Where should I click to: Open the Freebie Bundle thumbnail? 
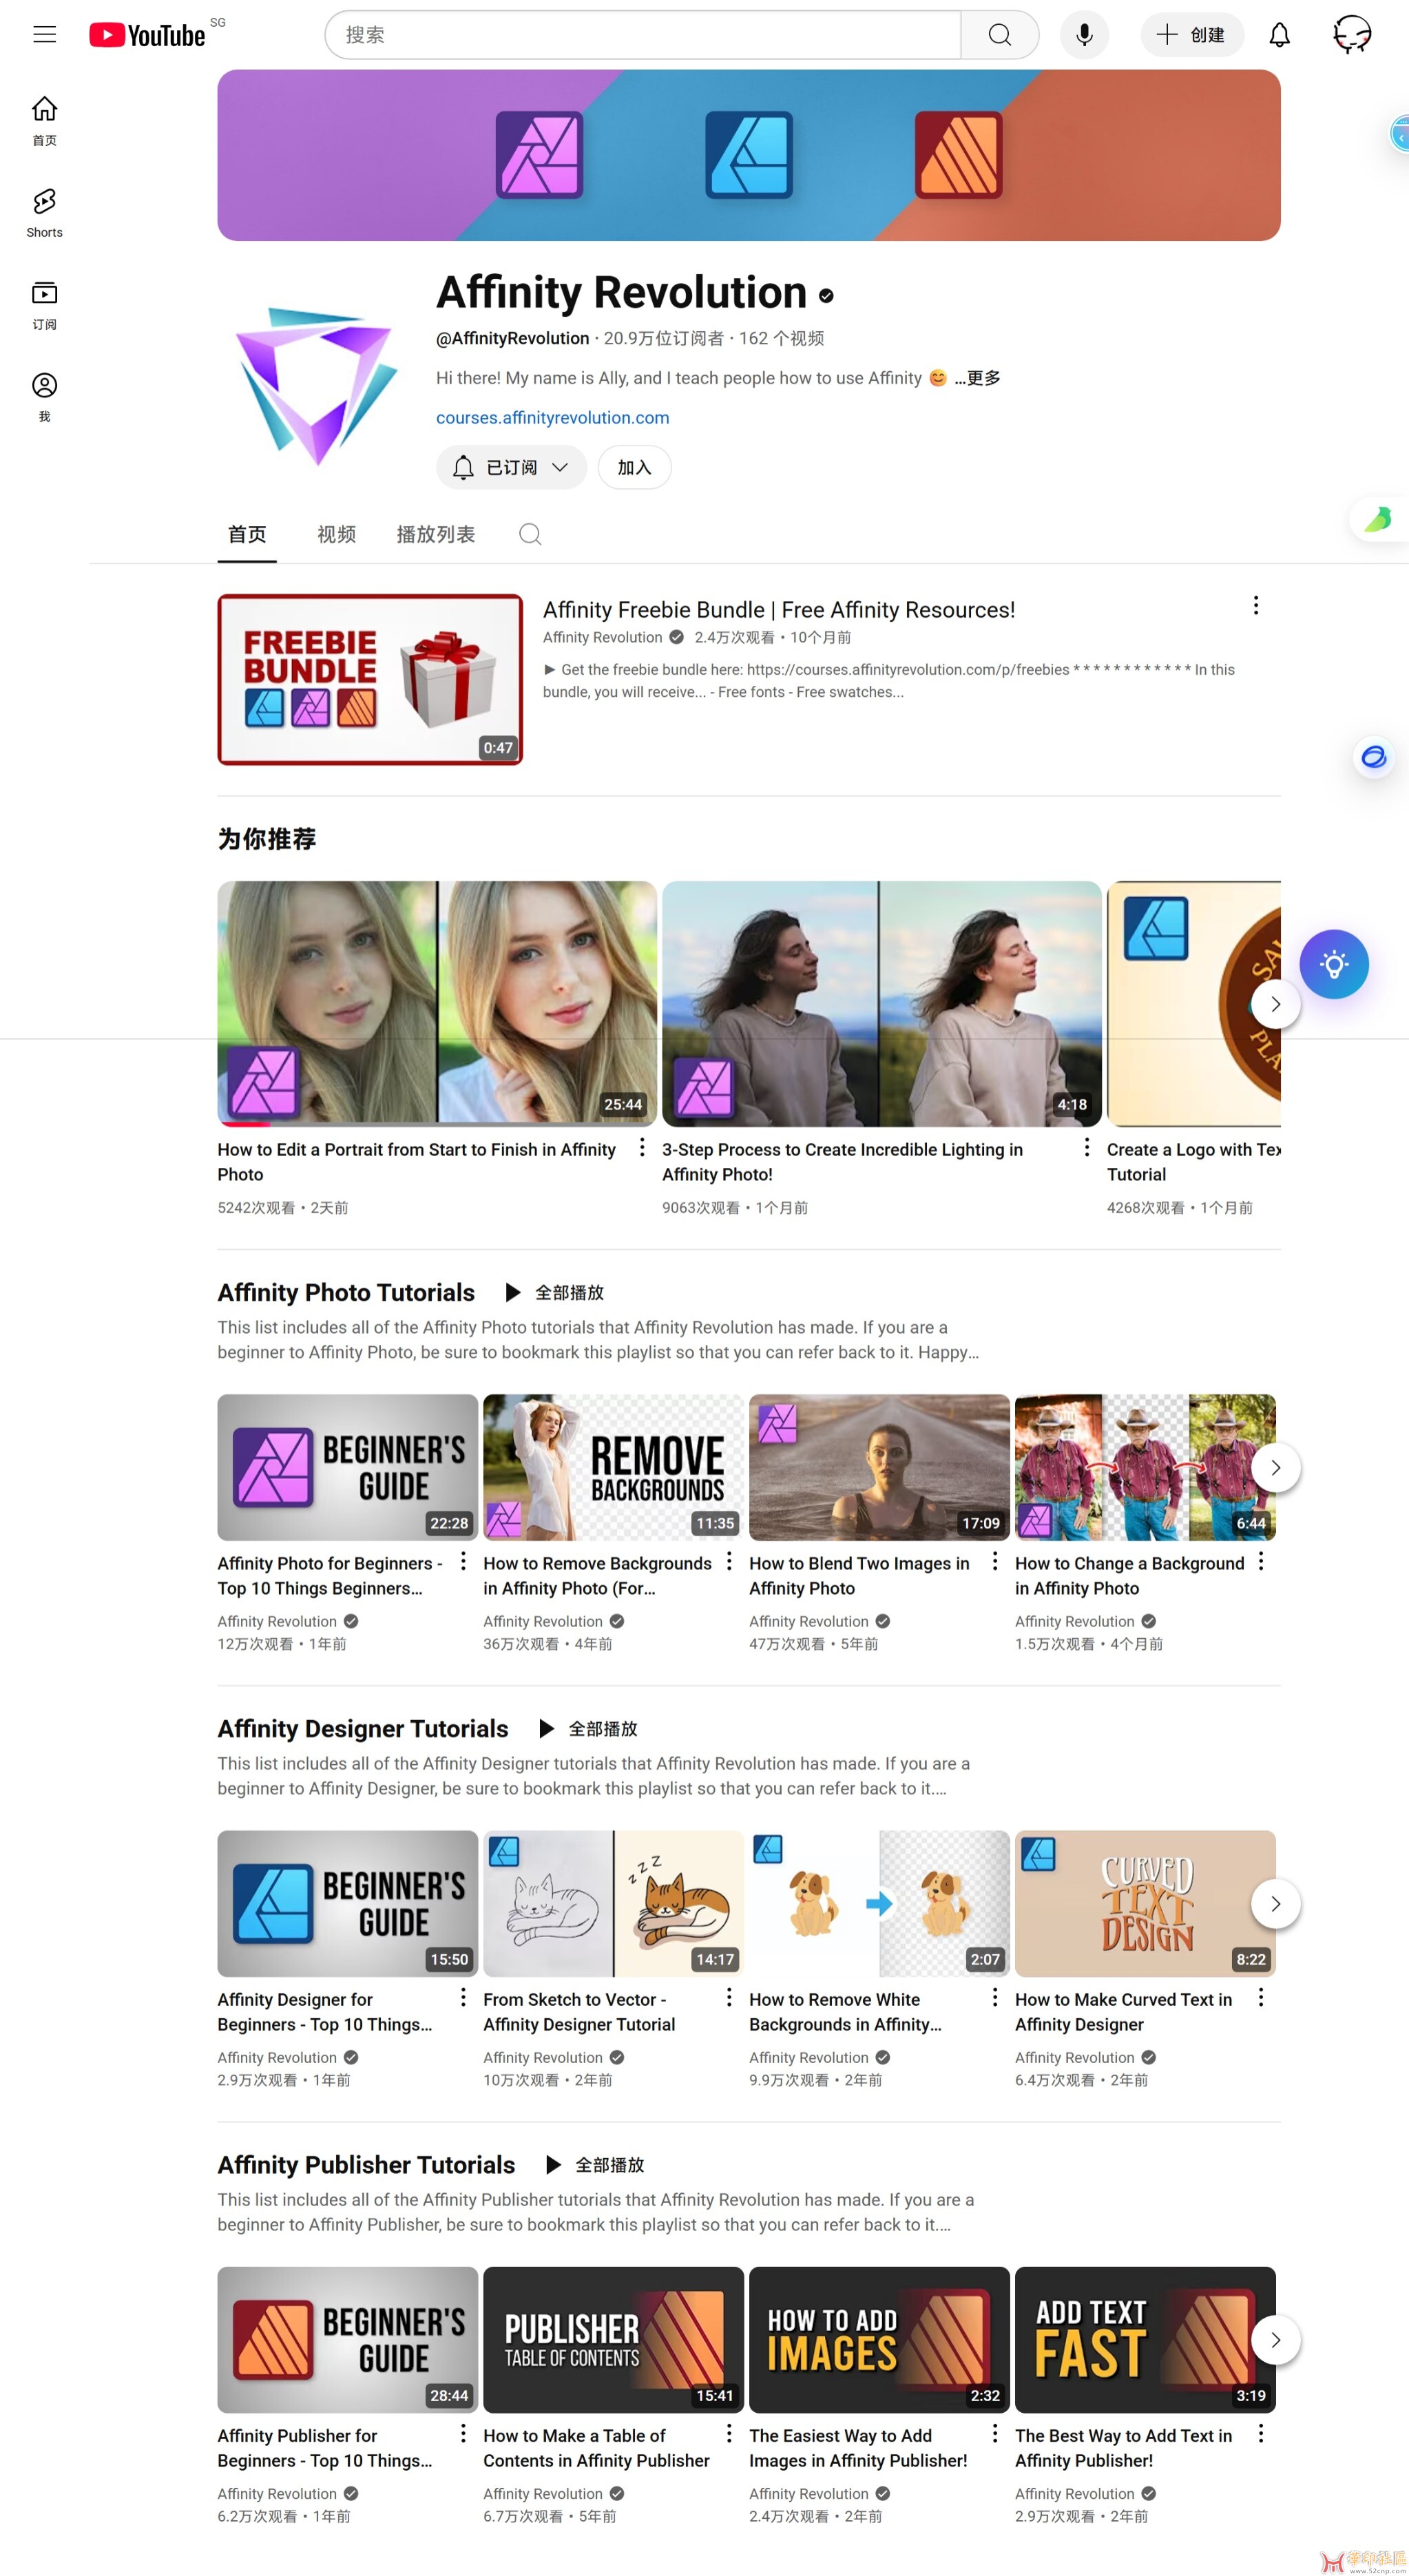[370, 680]
